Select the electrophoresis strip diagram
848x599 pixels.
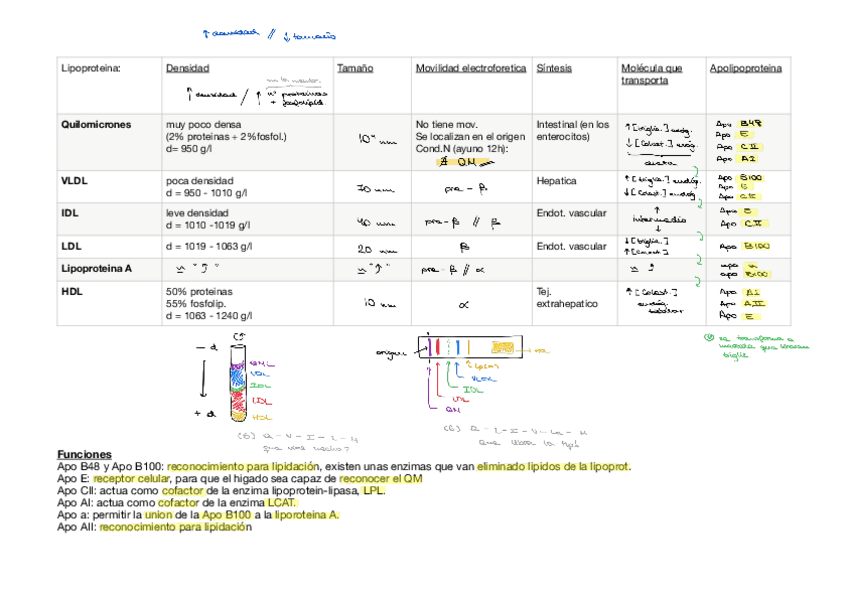(470, 347)
